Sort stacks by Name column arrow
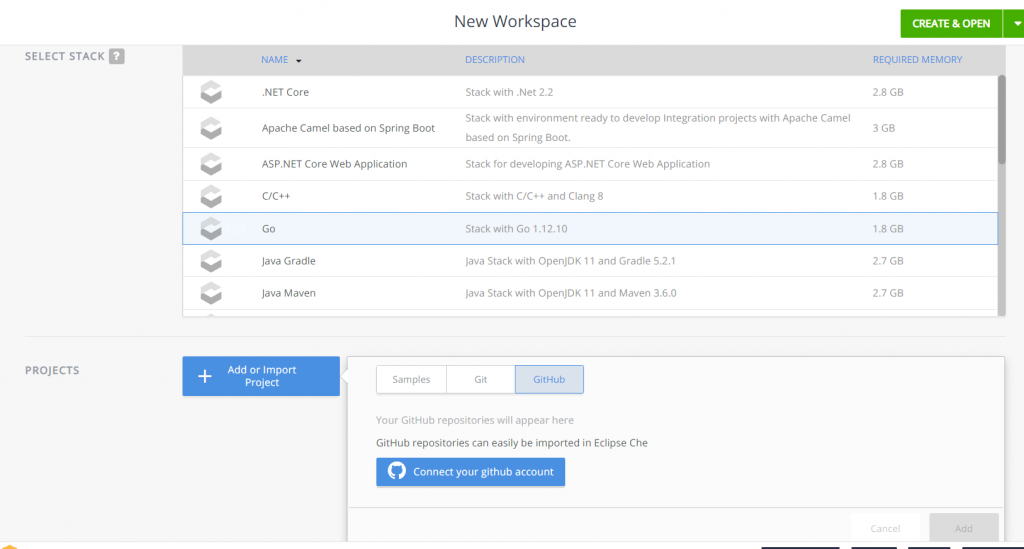 point(298,60)
